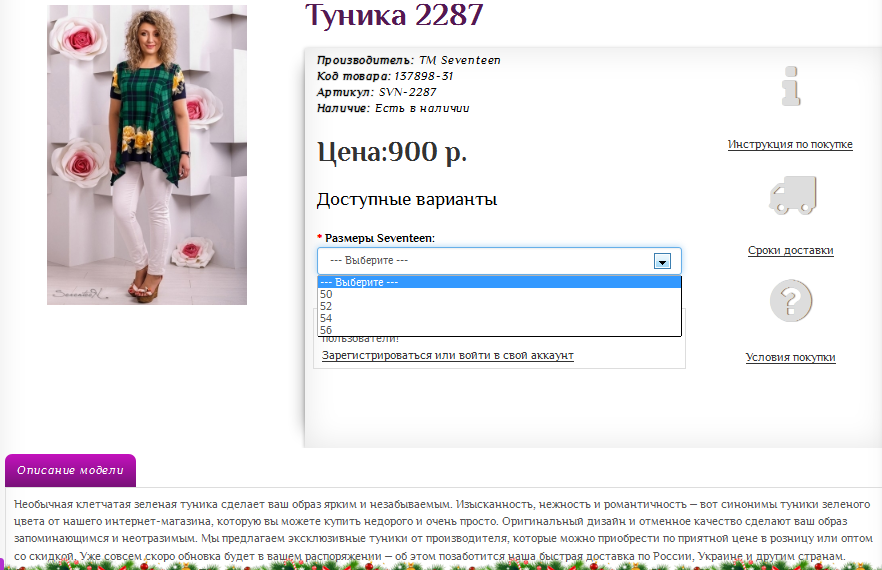
Task: Enlarge the tunic product photo
Action: [x=147, y=155]
